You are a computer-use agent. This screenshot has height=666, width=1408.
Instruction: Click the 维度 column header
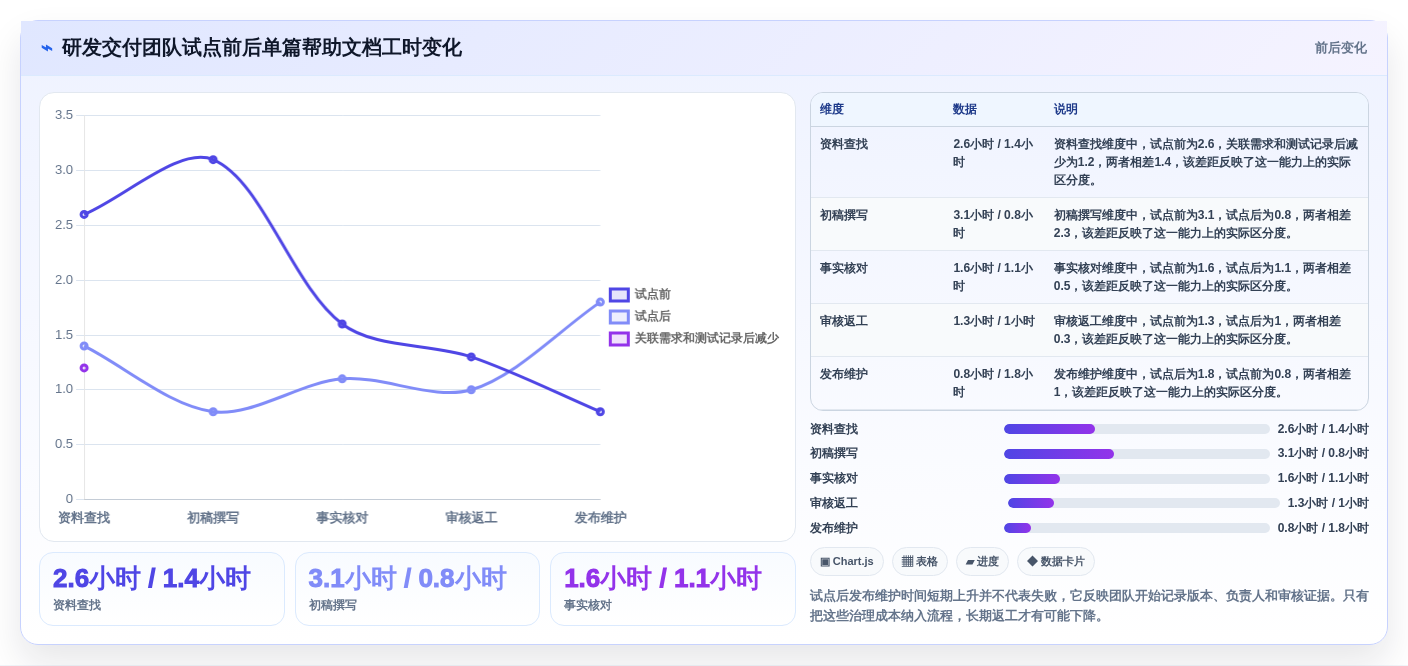(x=832, y=110)
